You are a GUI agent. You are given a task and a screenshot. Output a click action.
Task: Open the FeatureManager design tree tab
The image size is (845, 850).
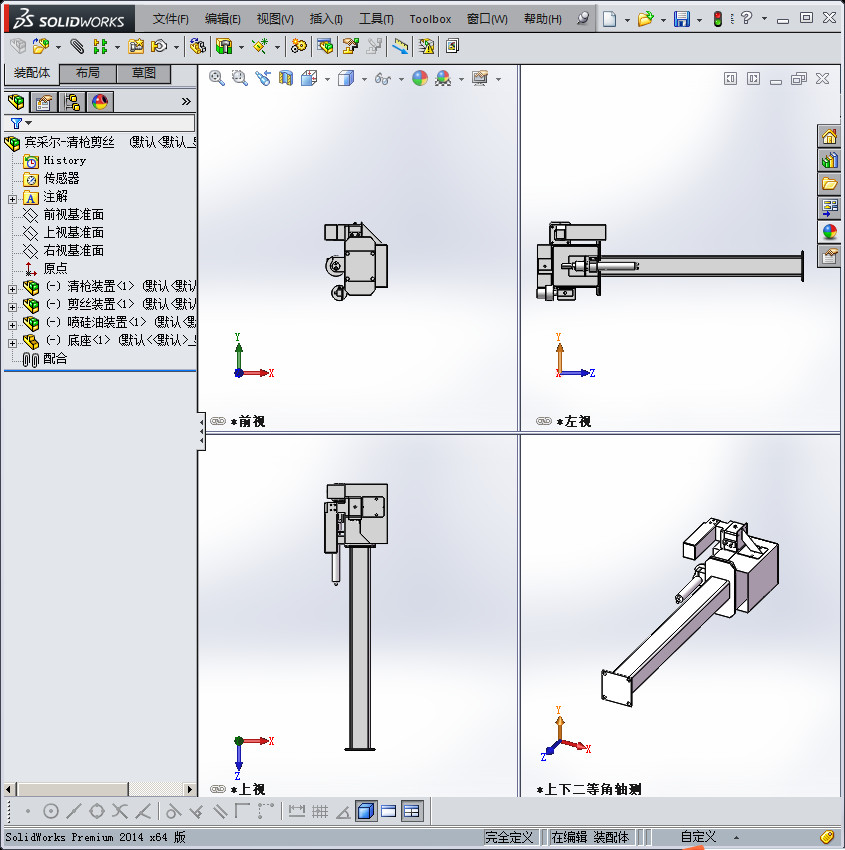[16, 101]
